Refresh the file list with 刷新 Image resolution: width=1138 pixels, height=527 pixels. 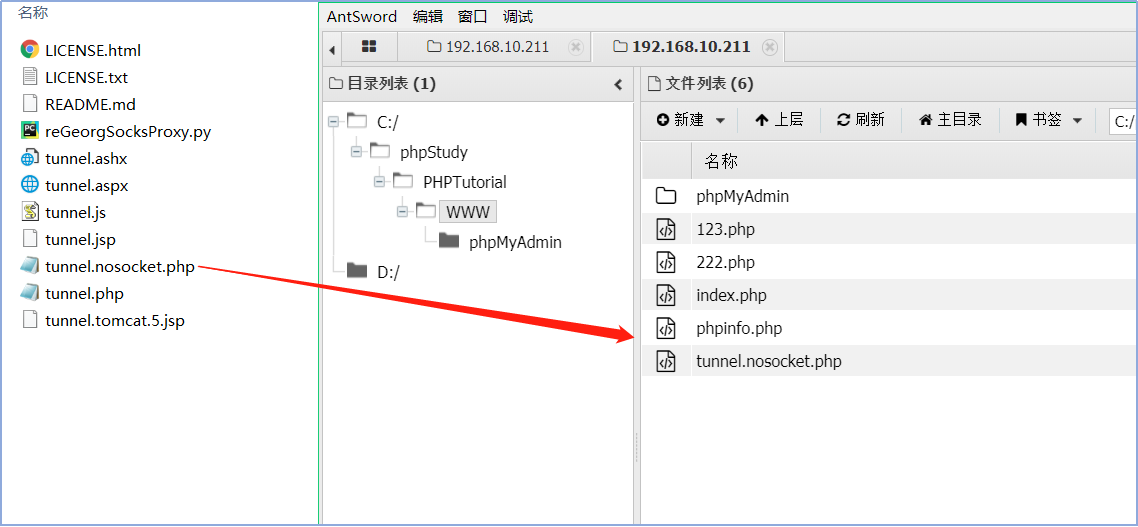click(x=861, y=120)
